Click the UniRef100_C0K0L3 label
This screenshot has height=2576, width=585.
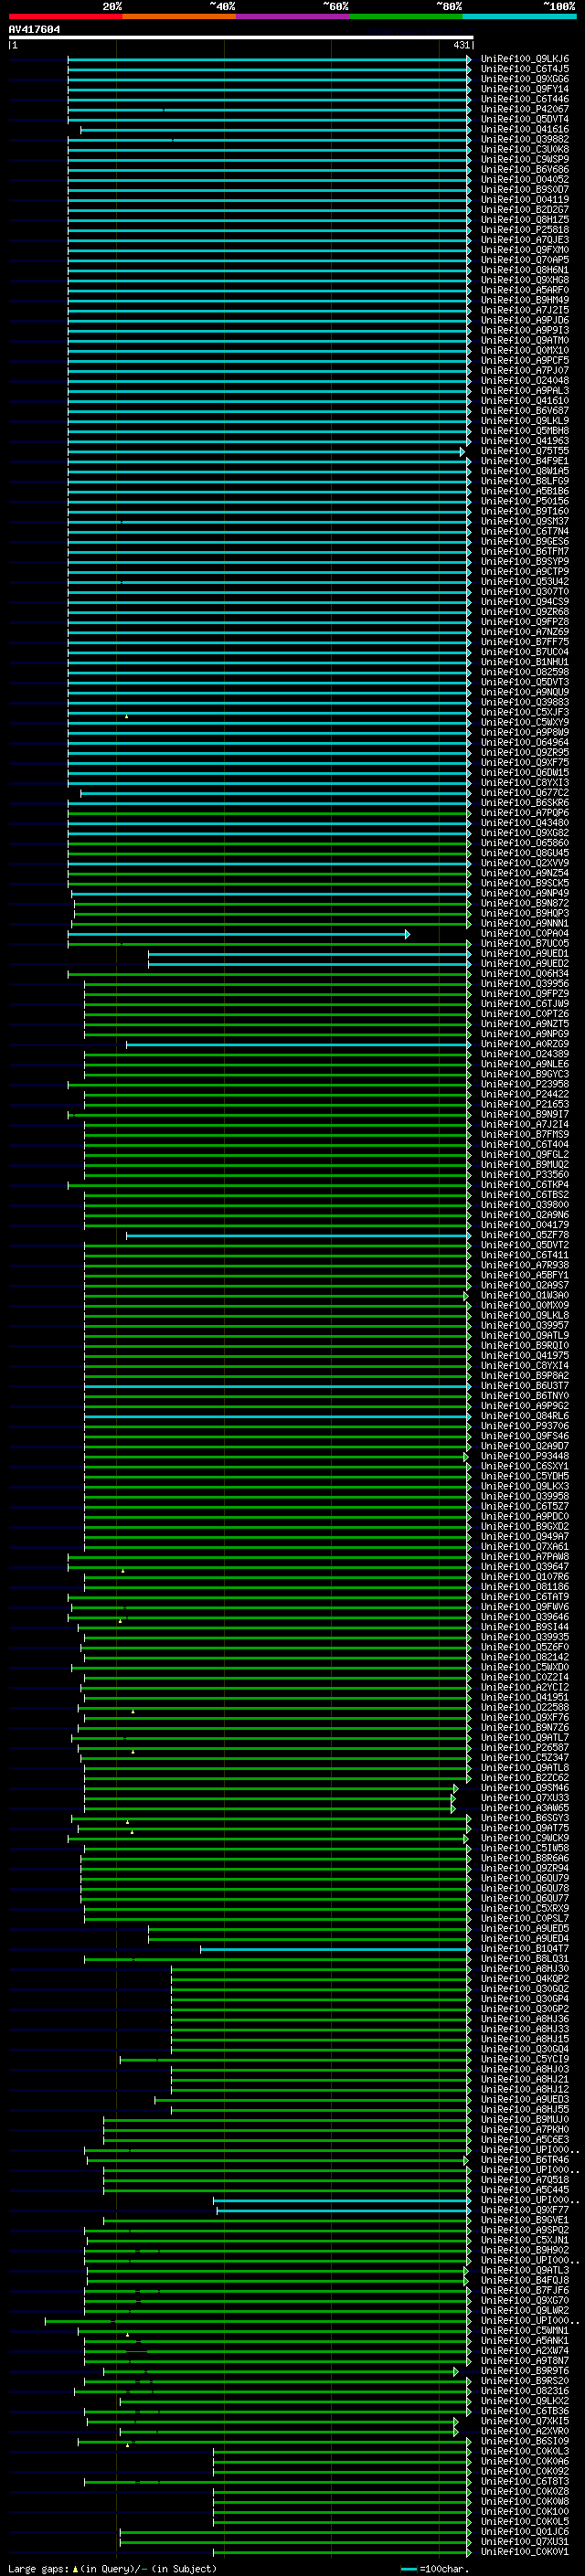click(x=525, y=2451)
